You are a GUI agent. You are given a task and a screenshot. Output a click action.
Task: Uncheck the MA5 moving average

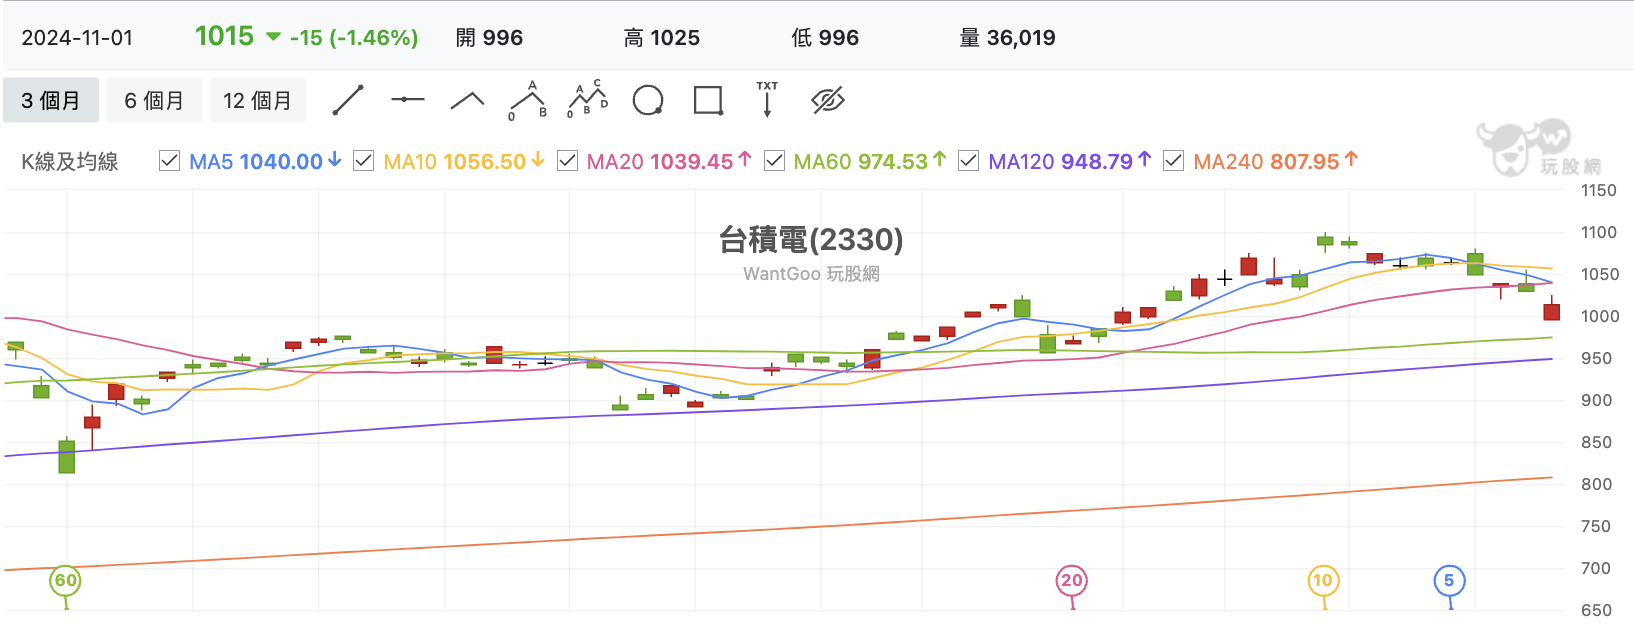(170, 161)
